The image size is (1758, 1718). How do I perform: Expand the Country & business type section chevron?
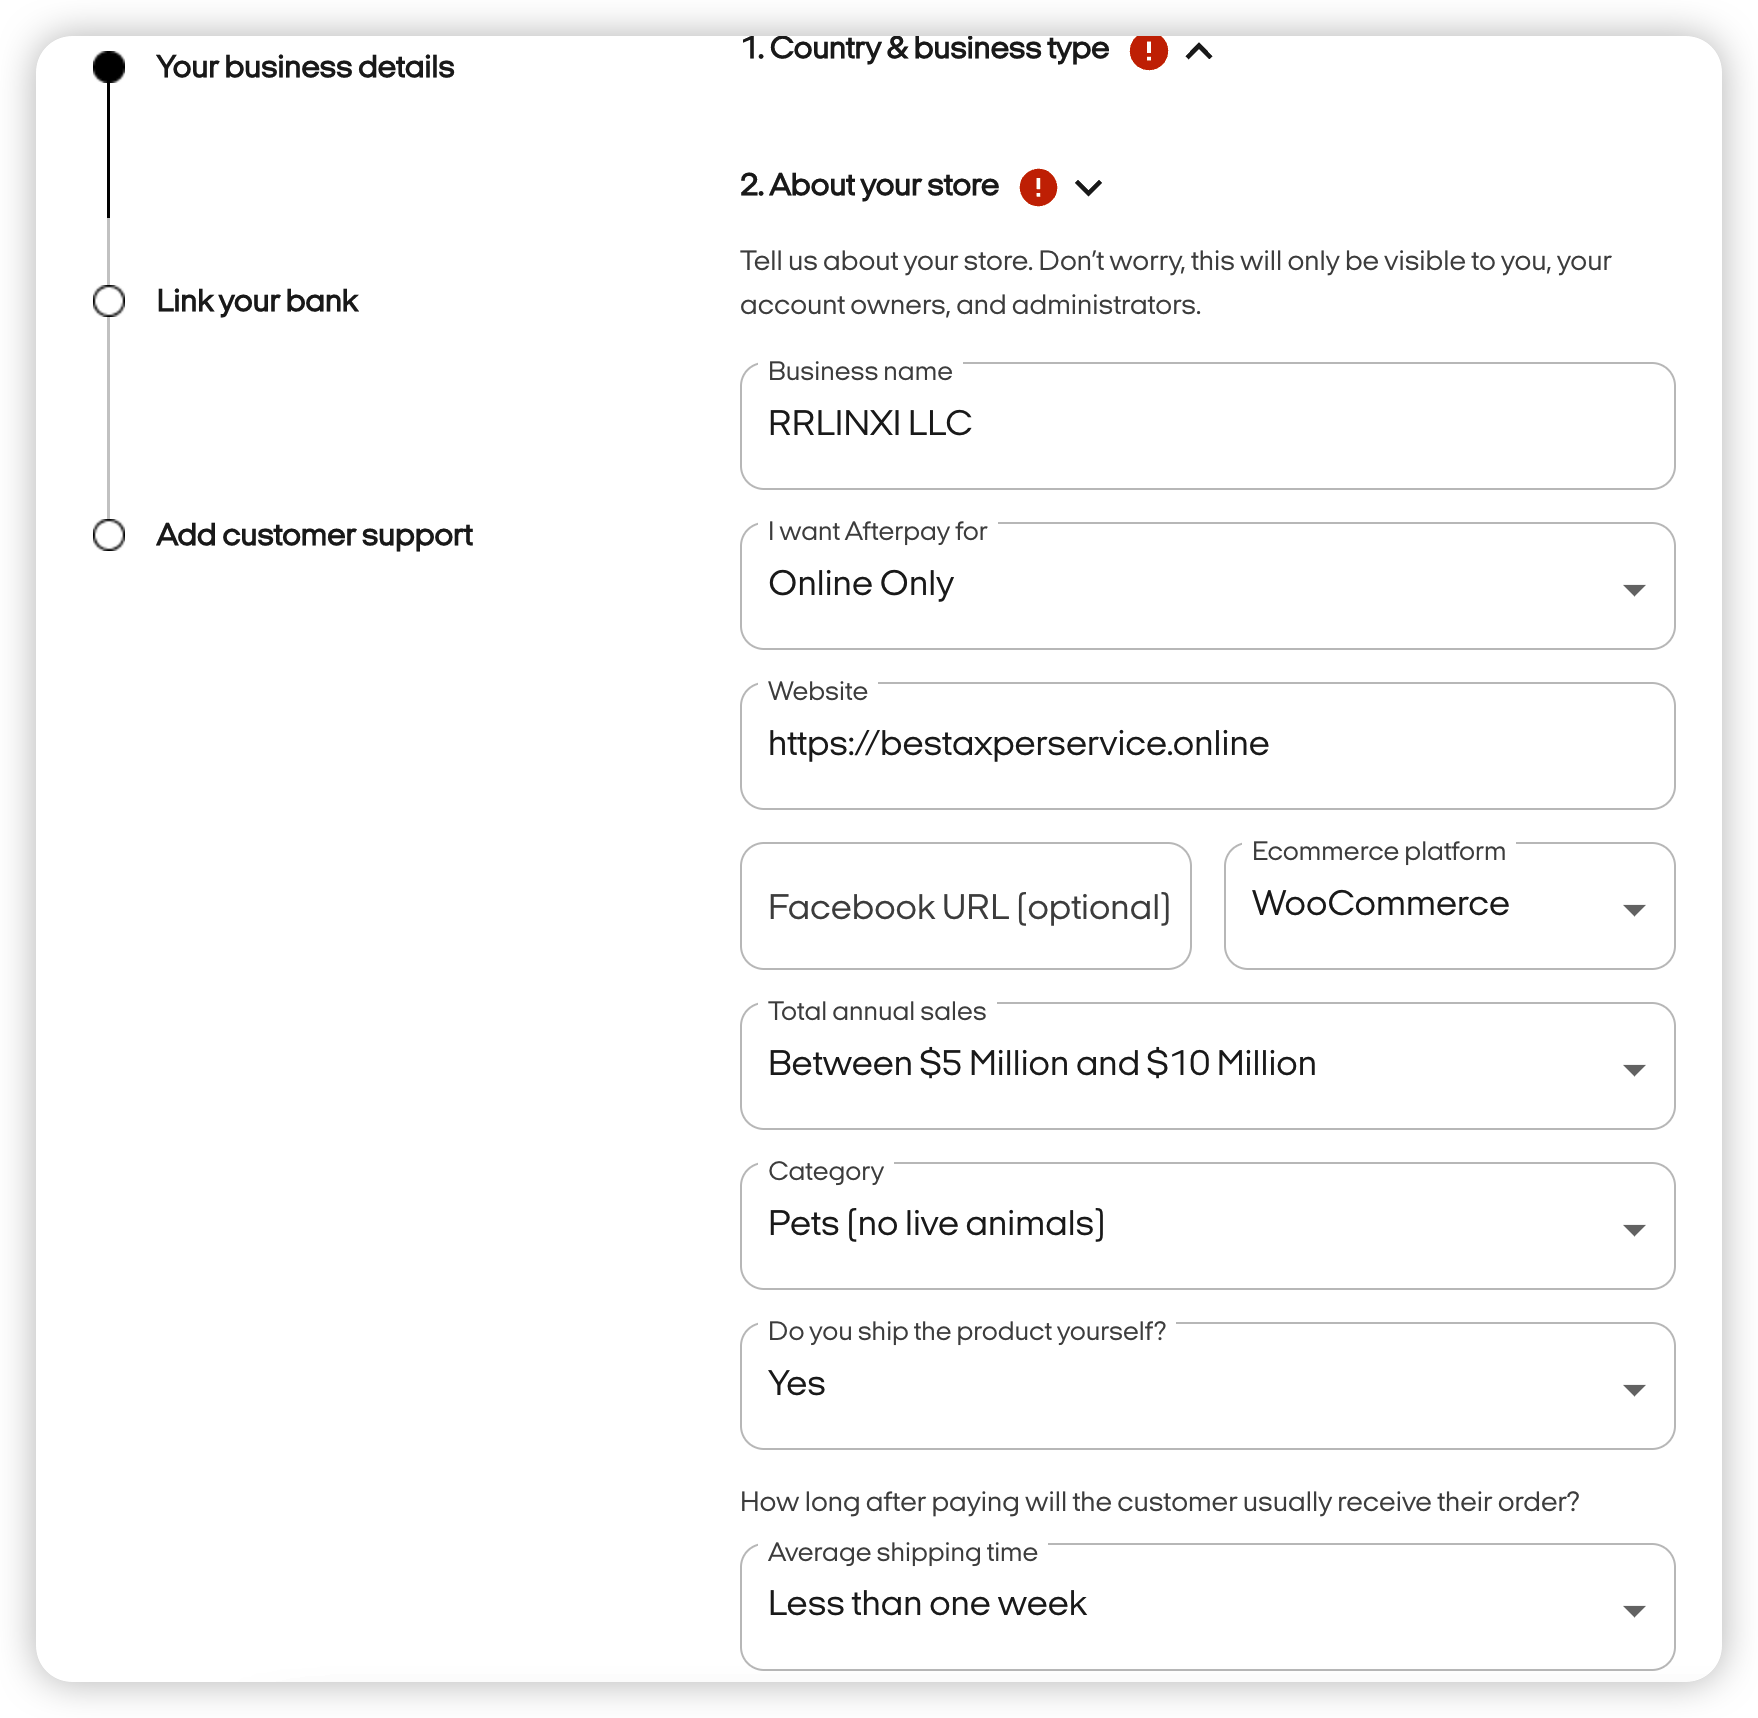(x=1199, y=51)
